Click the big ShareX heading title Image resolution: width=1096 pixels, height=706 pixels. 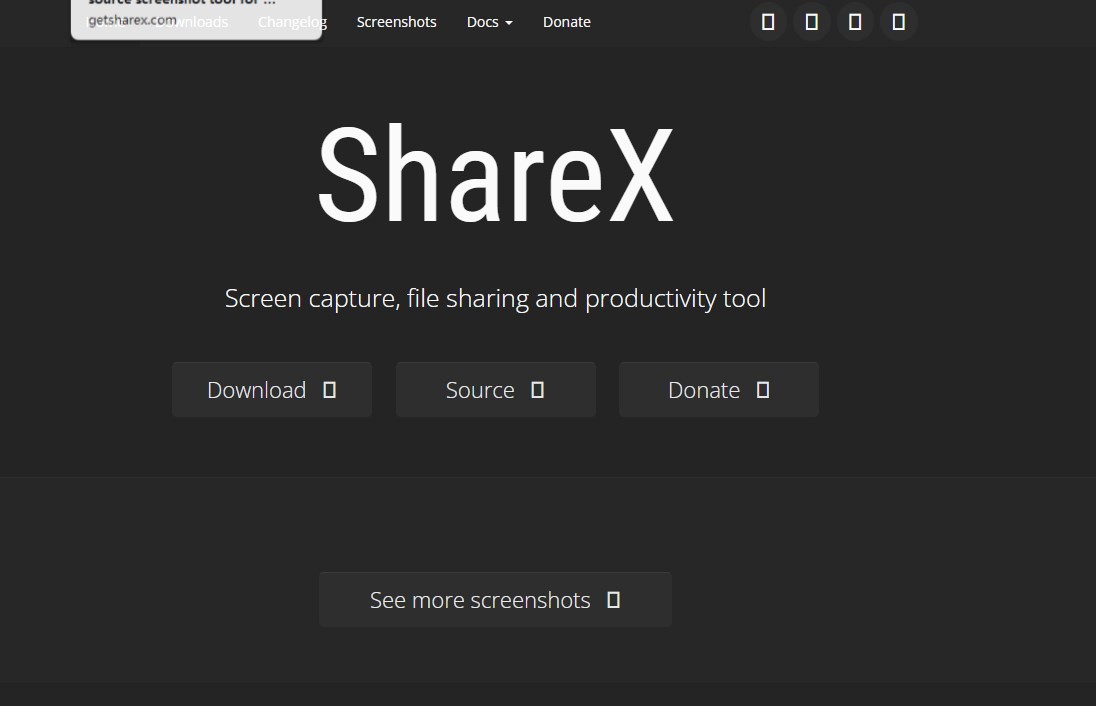point(495,175)
